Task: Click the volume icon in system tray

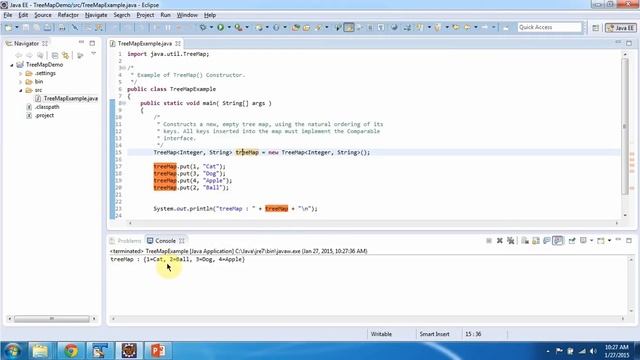Action: pyautogui.click(x=593, y=351)
